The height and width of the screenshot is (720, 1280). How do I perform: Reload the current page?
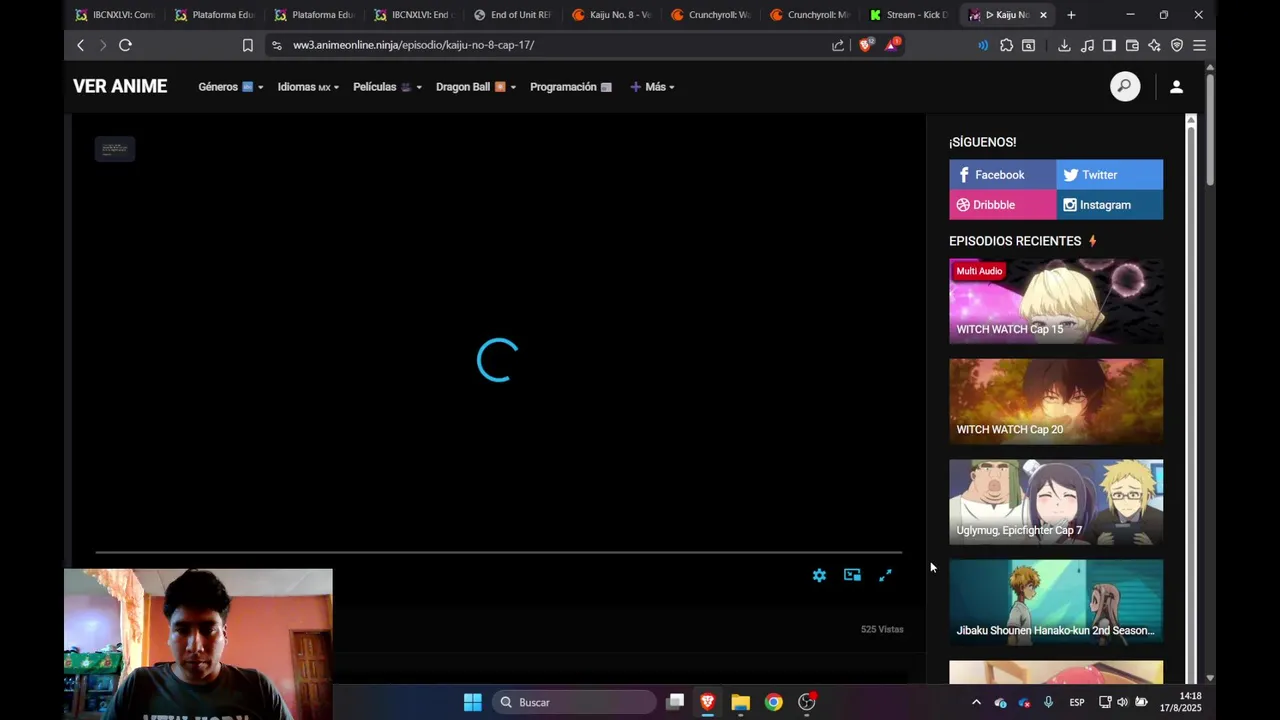pos(125,45)
